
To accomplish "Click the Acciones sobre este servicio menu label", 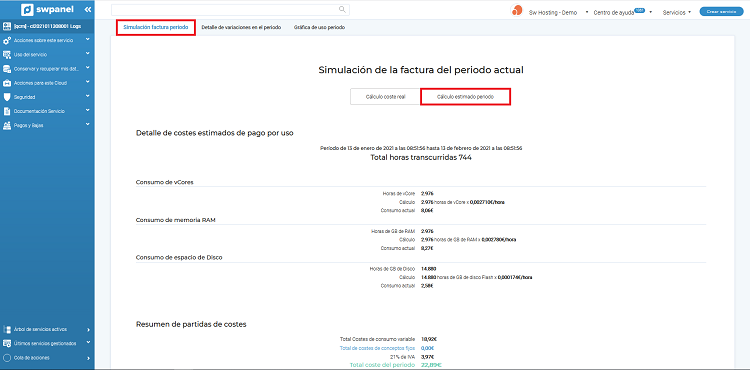I will (x=44, y=41).
